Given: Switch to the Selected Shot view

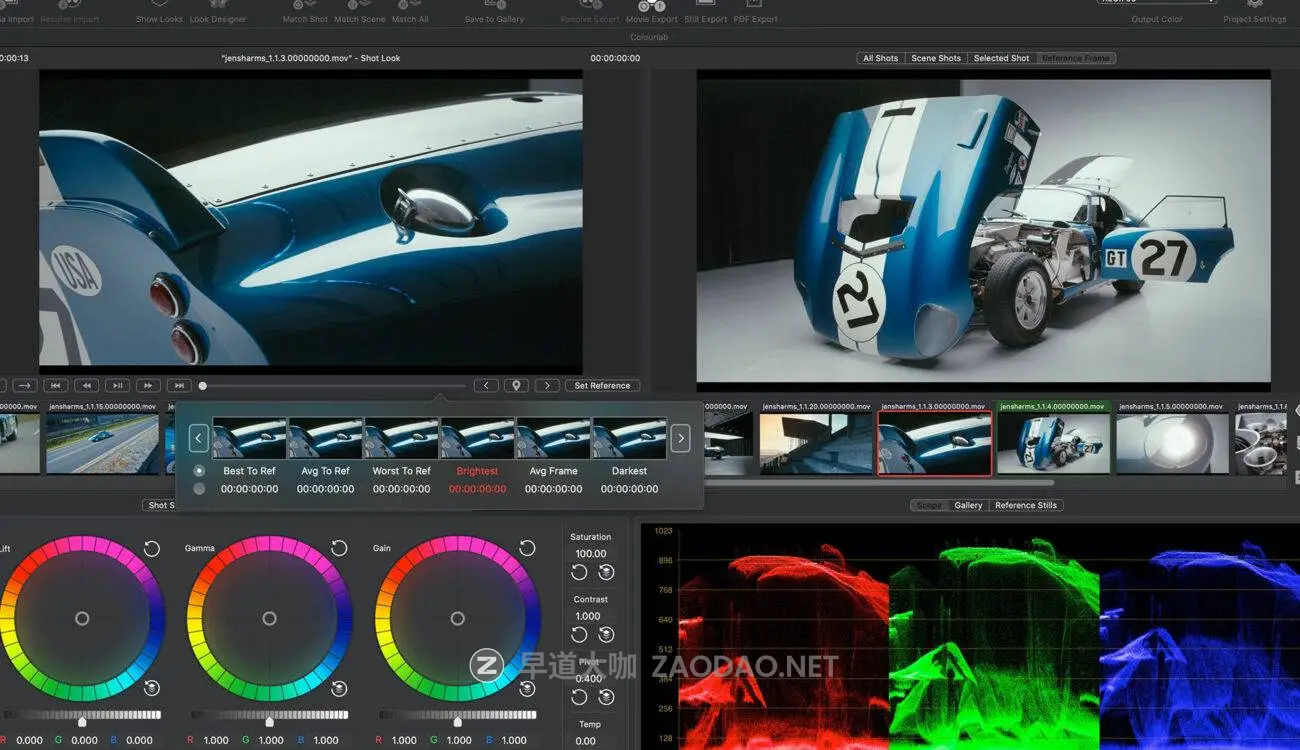Looking at the screenshot, I should click(1001, 58).
